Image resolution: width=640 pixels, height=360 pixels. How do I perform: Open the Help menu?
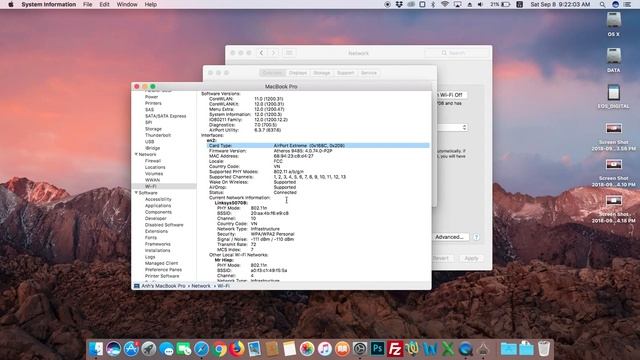151,4
